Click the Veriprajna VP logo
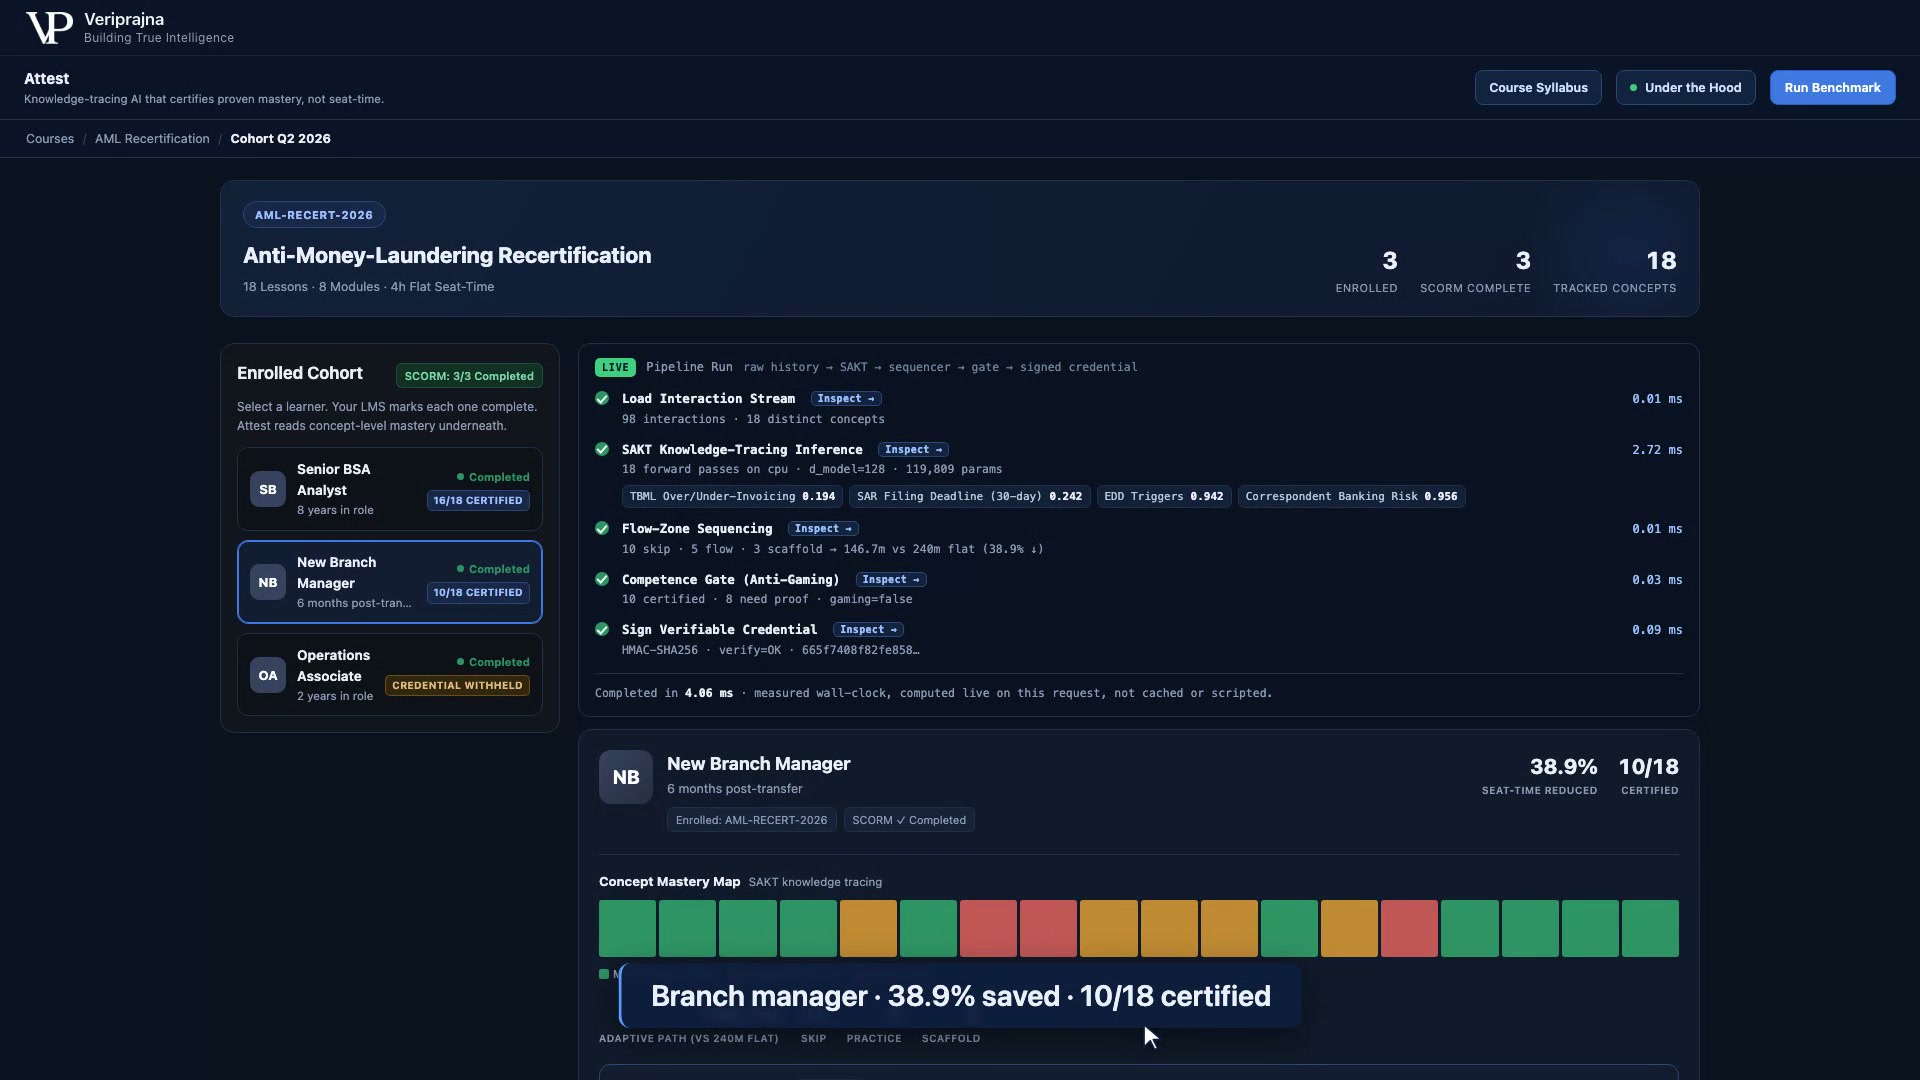 point(49,28)
